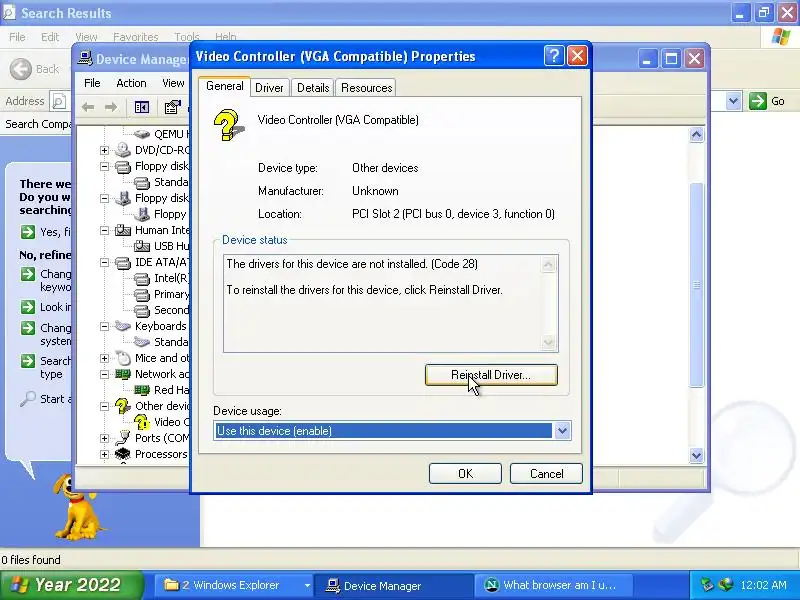Switch to the Driver tab
Viewport: 800px width, 600px height.
pyautogui.click(x=269, y=88)
